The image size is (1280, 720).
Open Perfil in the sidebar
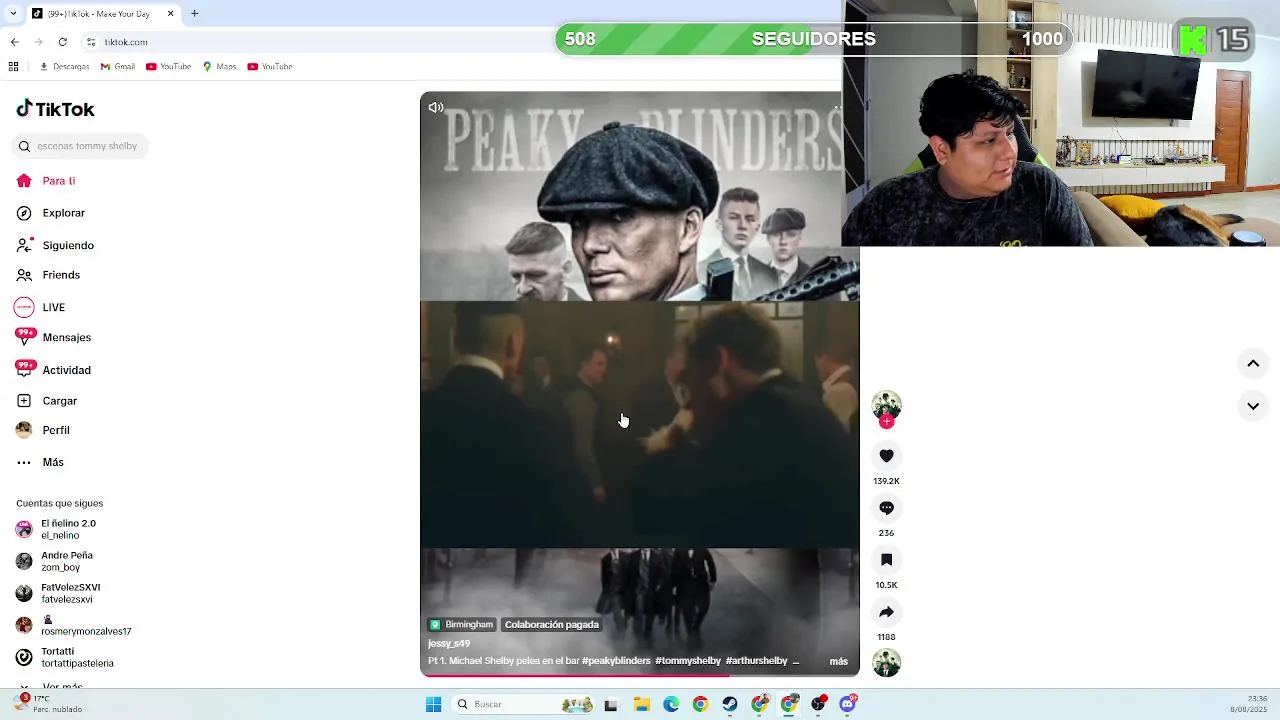(x=43, y=430)
